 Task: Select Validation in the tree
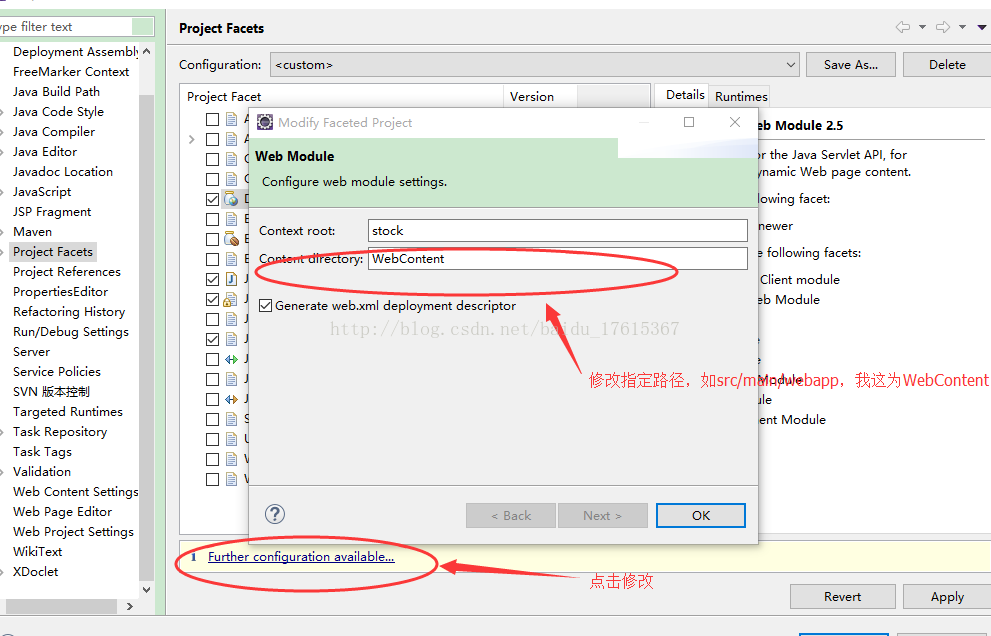pos(42,472)
